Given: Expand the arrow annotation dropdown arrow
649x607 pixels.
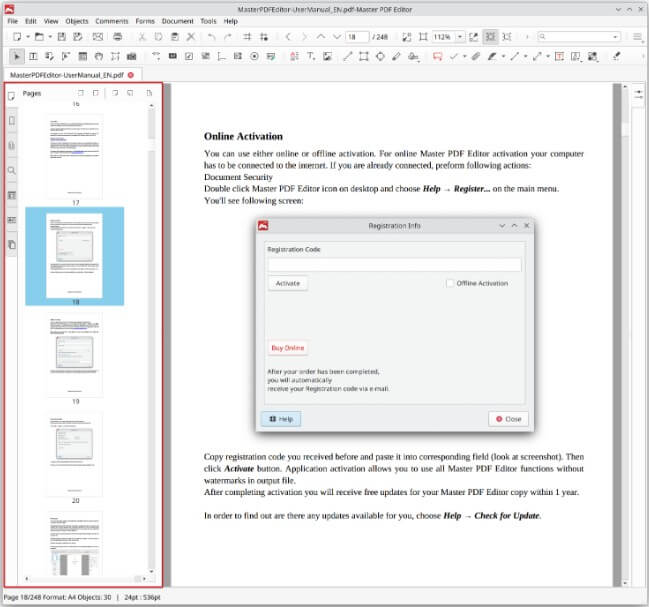Looking at the screenshot, I should [x=548, y=56].
